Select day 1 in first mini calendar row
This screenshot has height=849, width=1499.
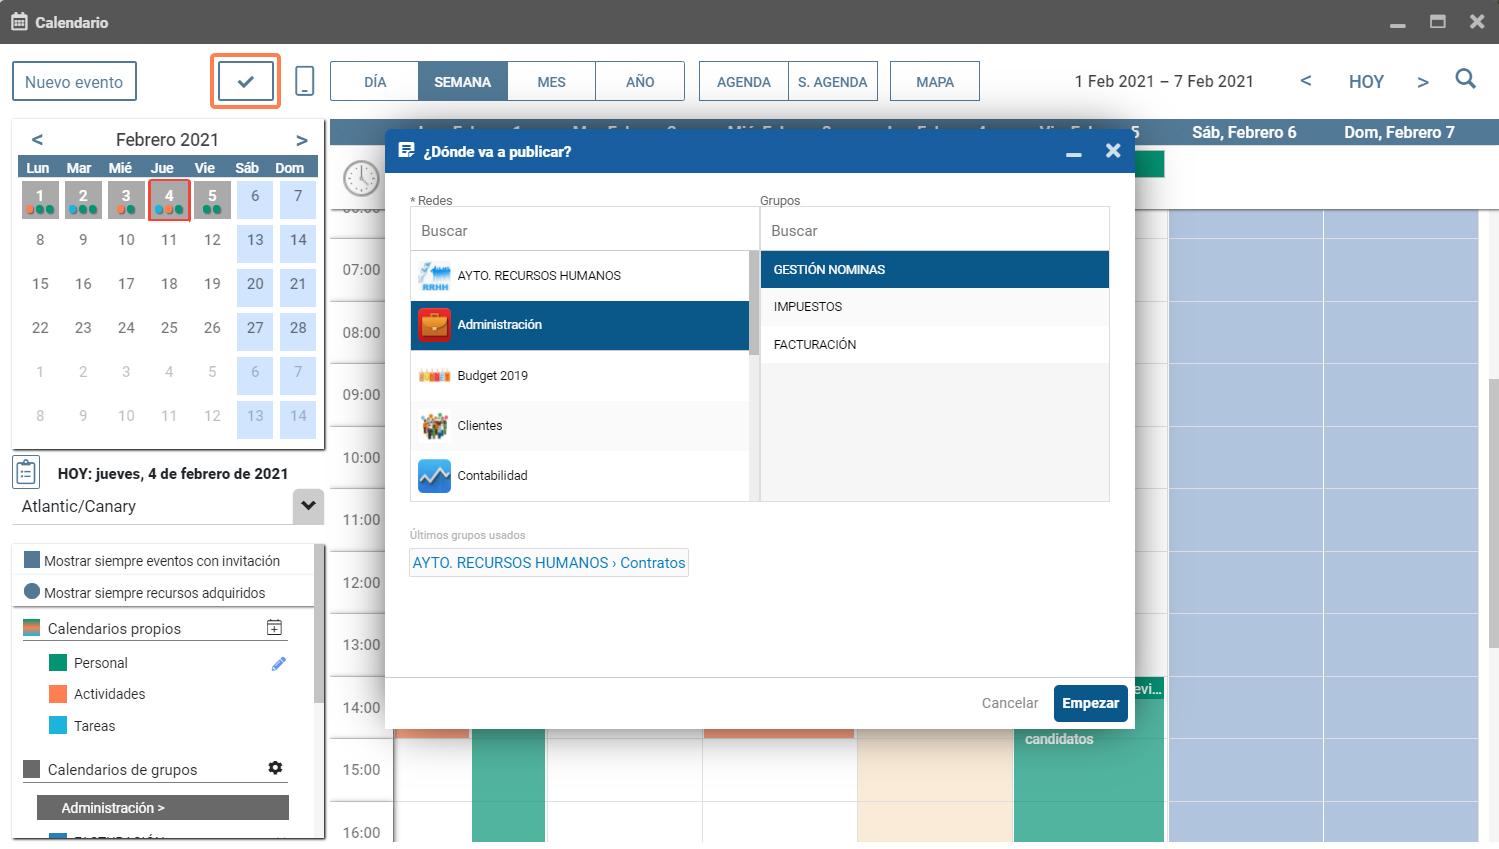click(x=40, y=200)
